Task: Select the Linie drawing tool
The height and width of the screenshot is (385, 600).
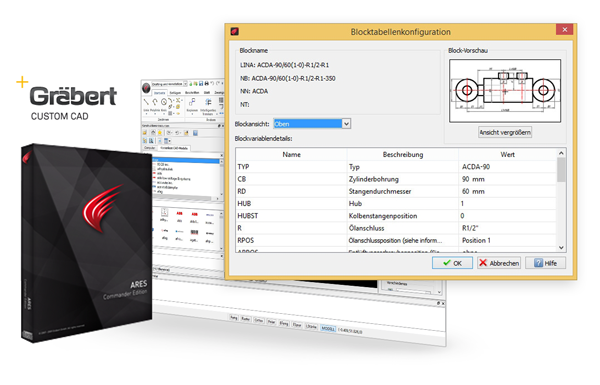Action: coord(146,105)
